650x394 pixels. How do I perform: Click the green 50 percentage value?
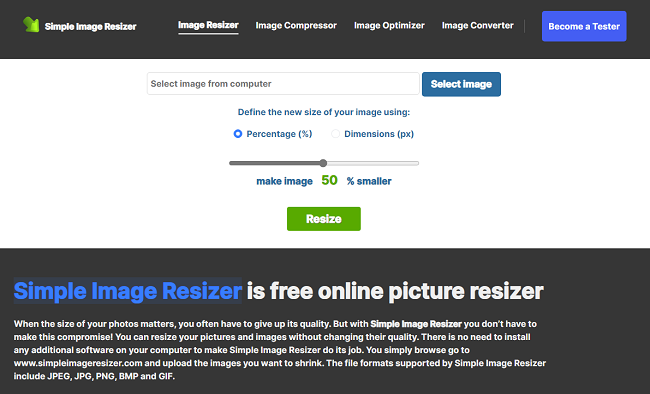click(x=330, y=180)
